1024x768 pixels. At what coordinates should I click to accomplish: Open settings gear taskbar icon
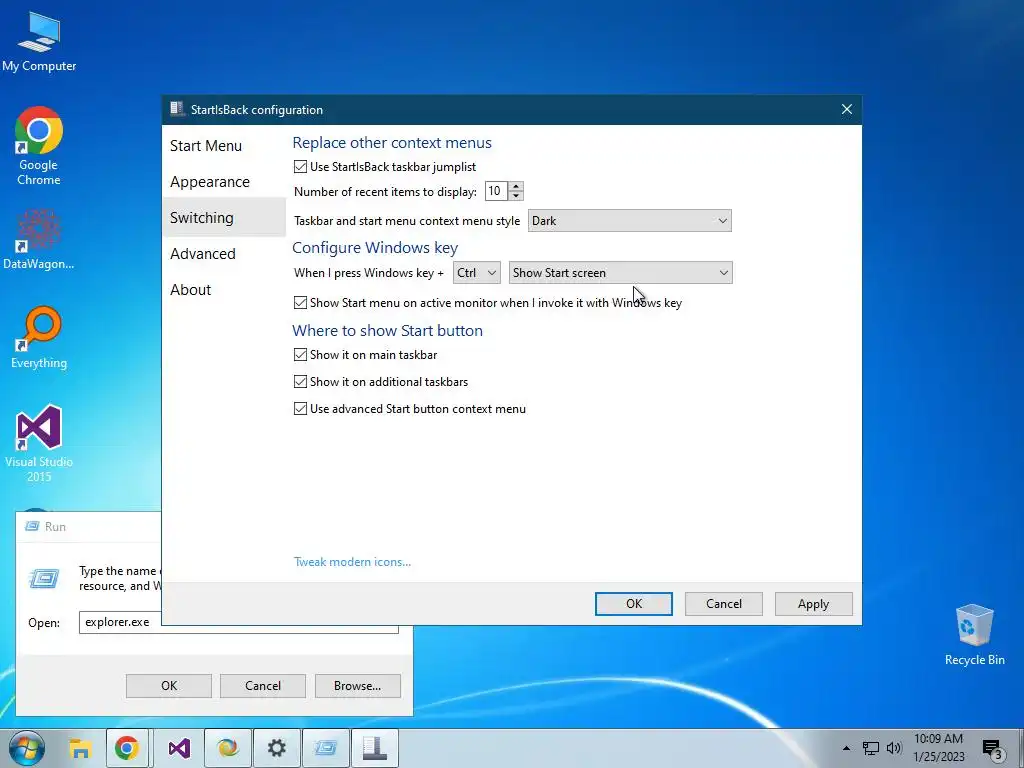click(x=277, y=748)
